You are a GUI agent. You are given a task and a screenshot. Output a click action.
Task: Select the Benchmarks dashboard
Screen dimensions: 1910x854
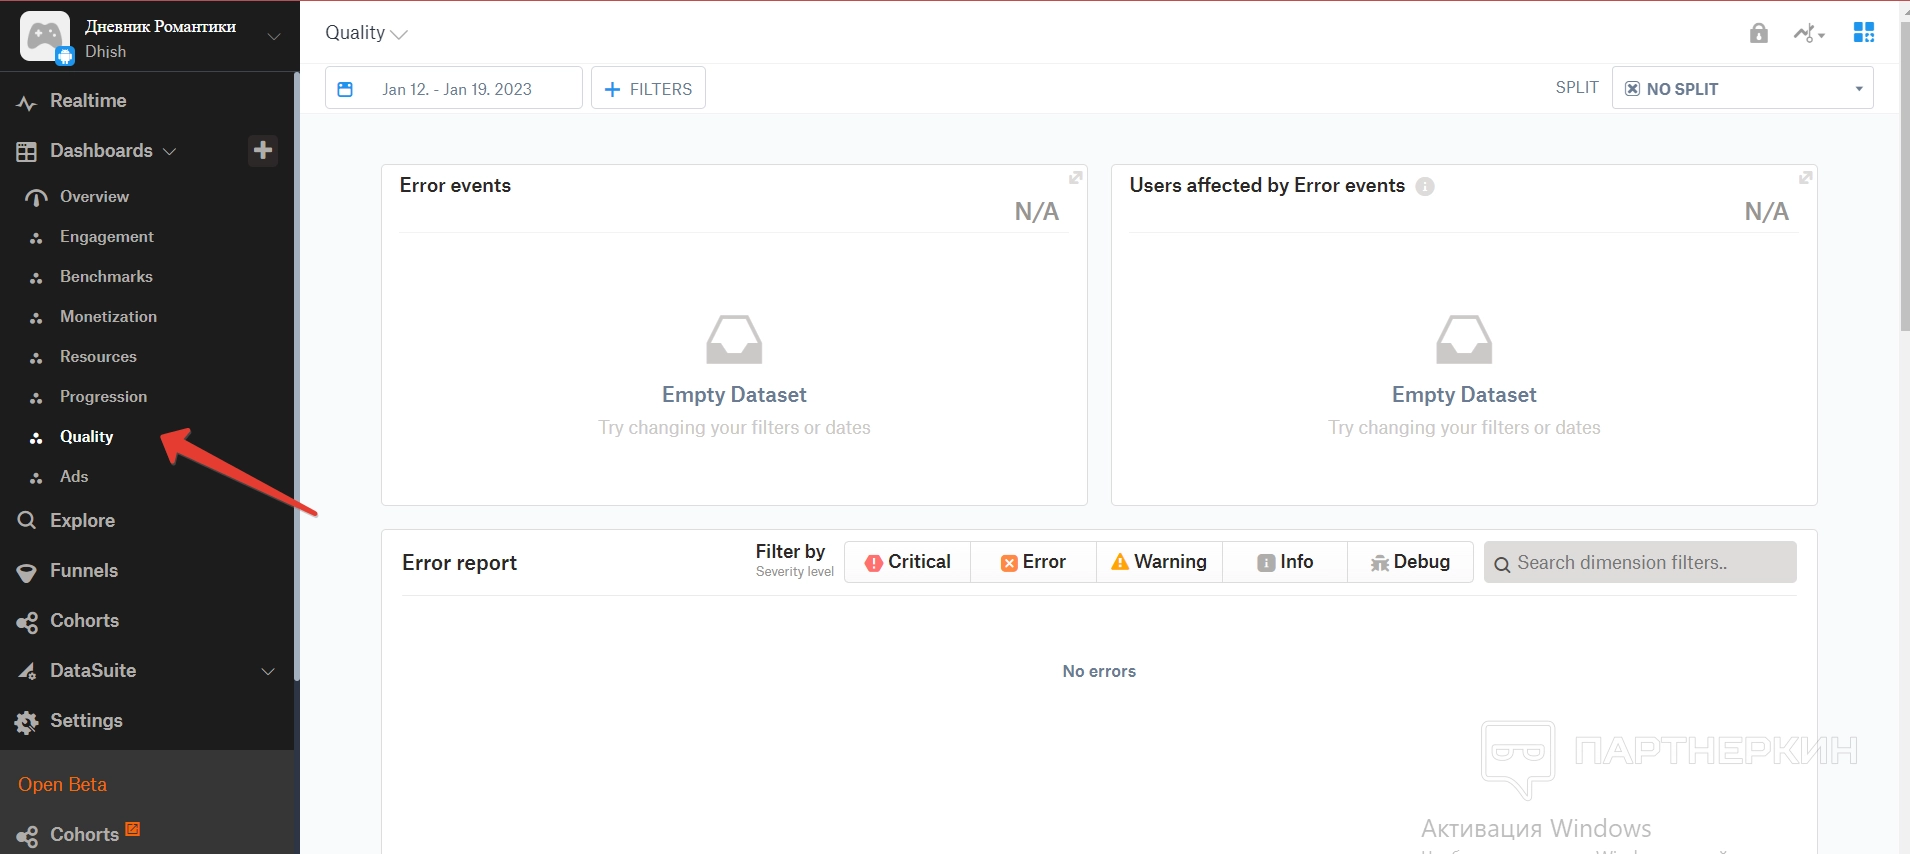[106, 277]
